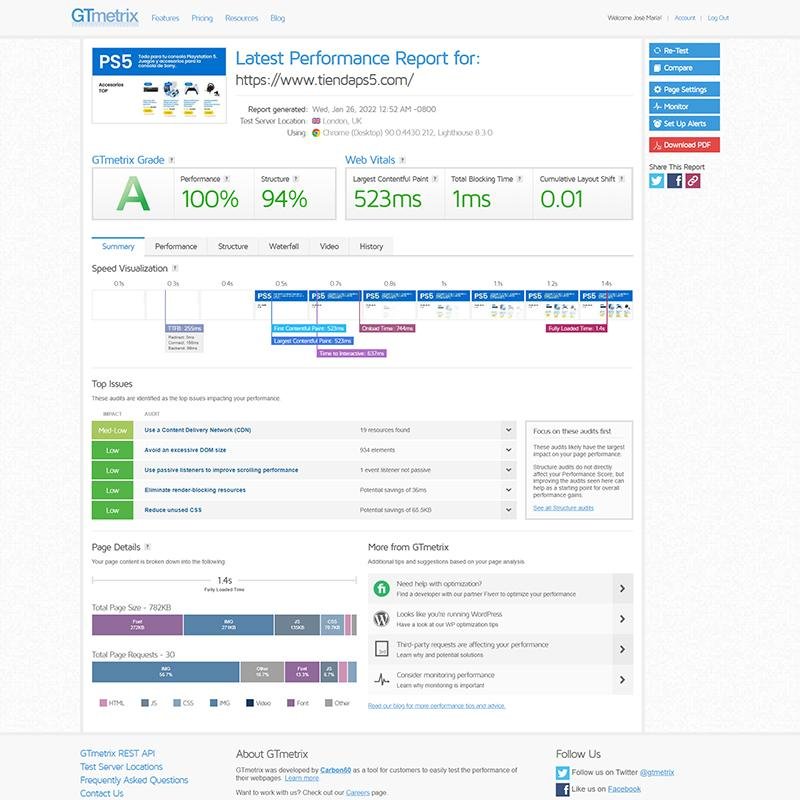Click the Font segment in Total Page Size bar
800x800 pixels.
pyautogui.click(x=137, y=625)
